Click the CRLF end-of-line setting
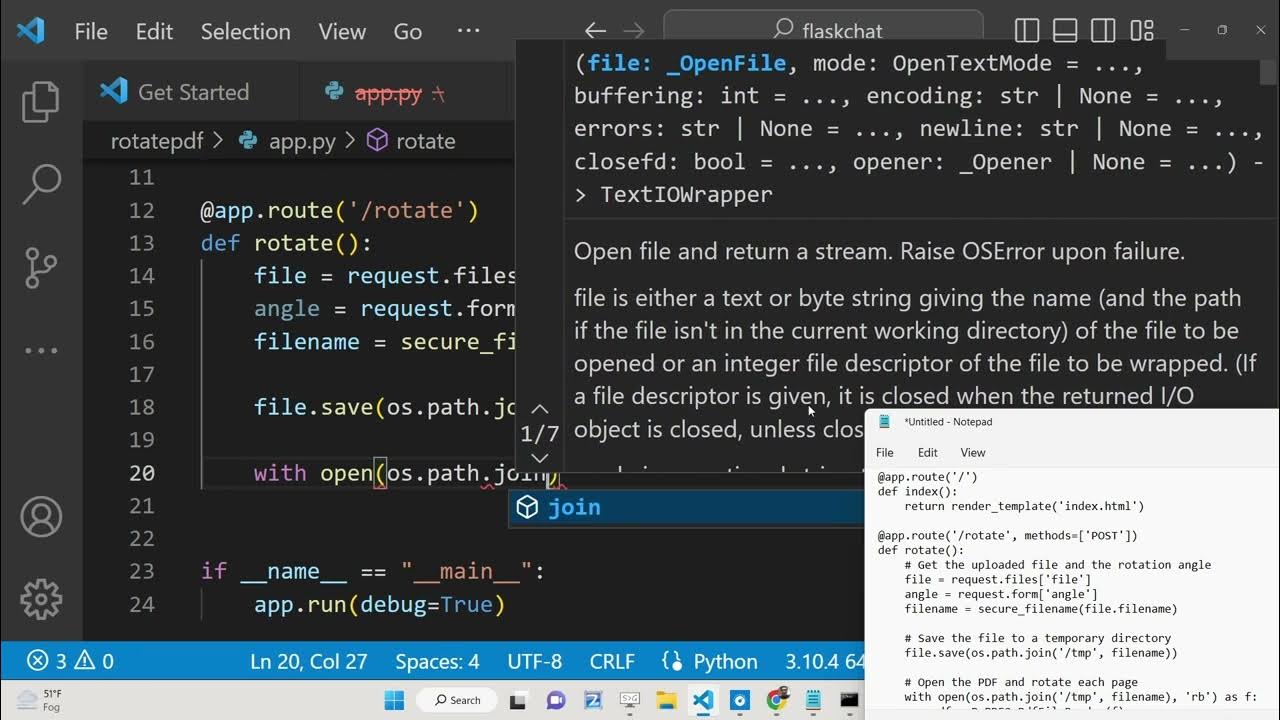This screenshot has width=1280, height=720. (x=611, y=661)
